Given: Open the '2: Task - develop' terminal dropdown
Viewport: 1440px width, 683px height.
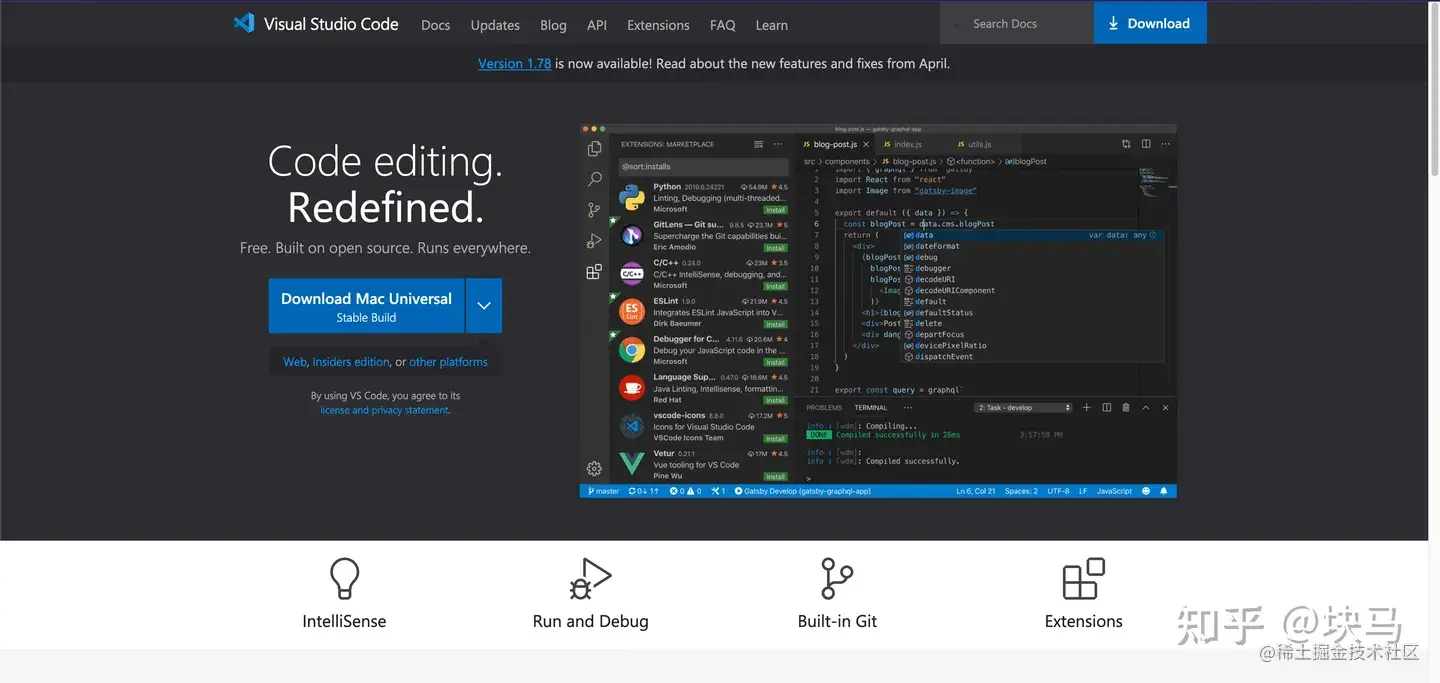Looking at the screenshot, I should pyautogui.click(x=1023, y=408).
